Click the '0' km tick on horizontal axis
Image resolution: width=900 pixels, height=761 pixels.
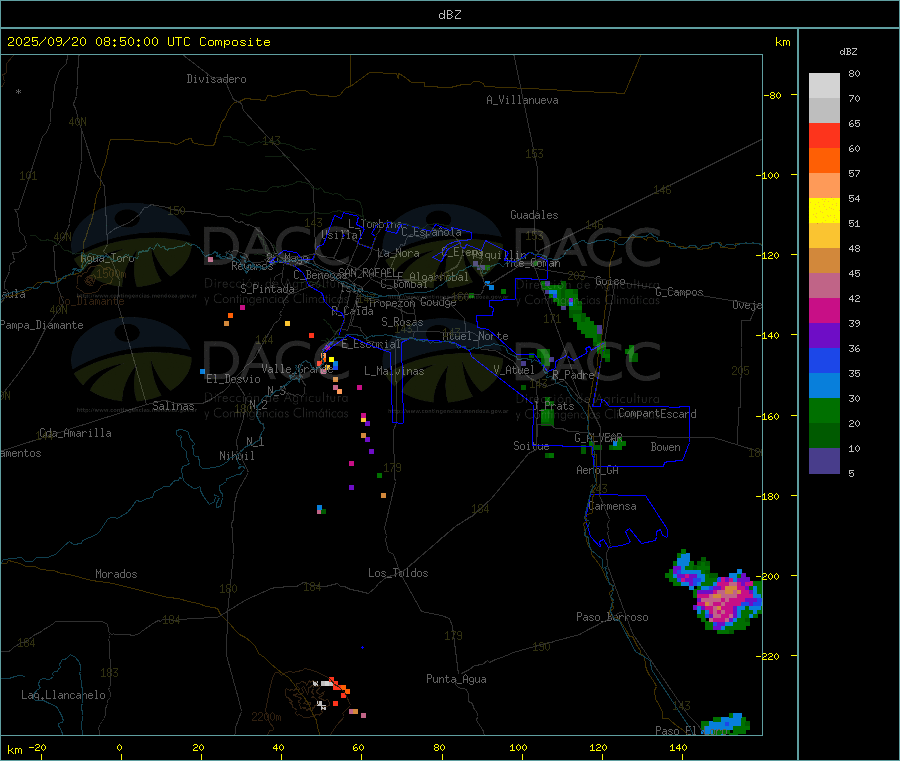click(119, 747)
